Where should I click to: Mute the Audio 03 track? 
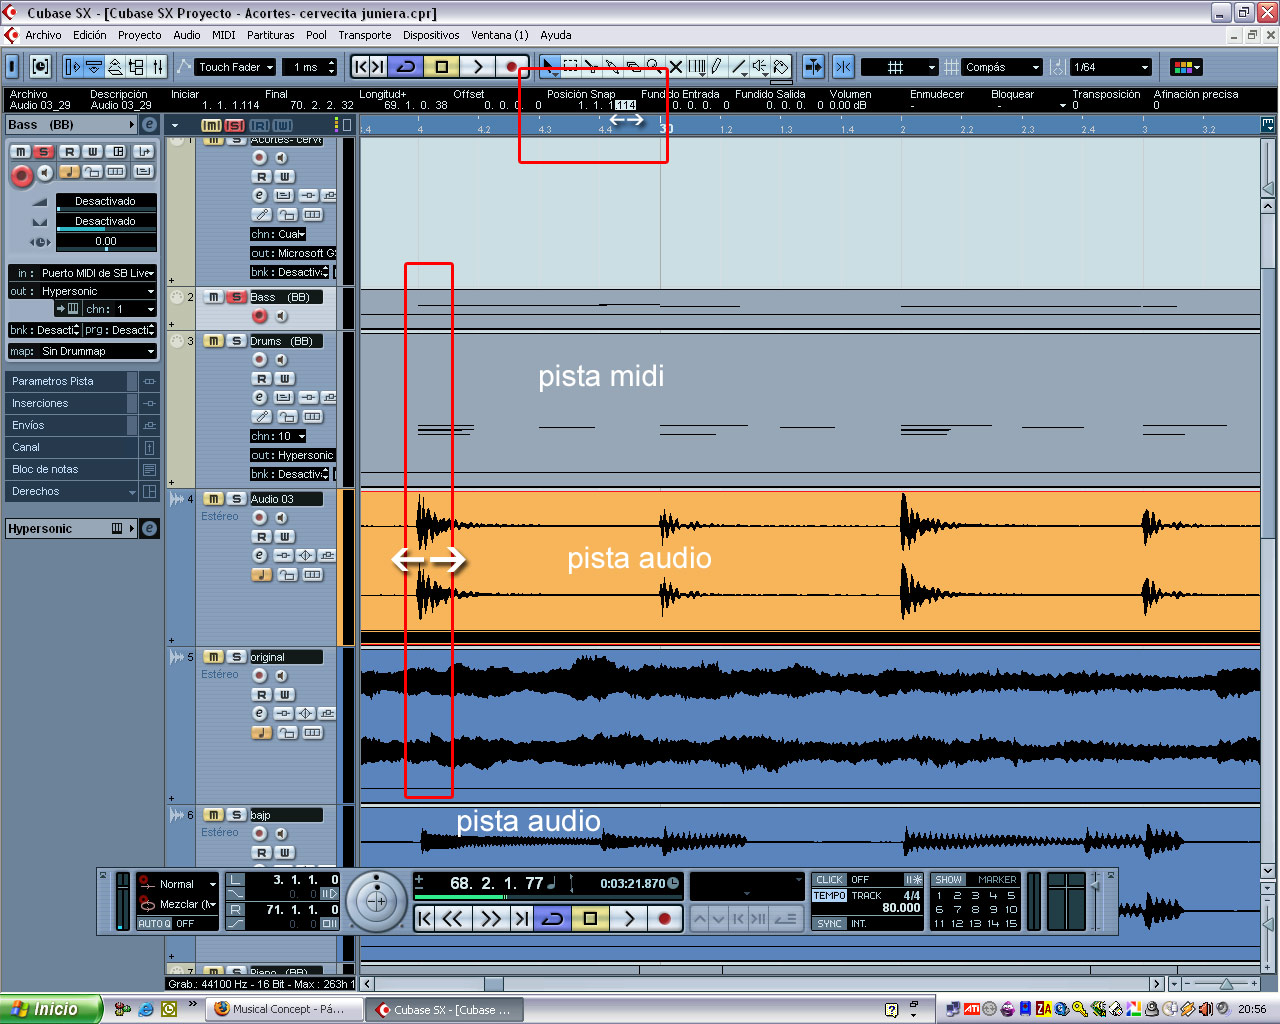point(214,499)
